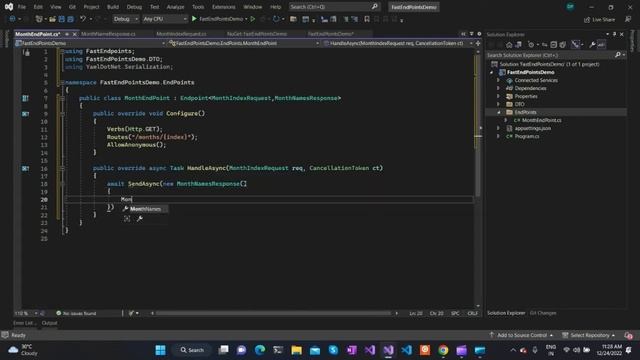640x360 pixels.
Task: Click No issues found indicator
Action: (76, 313)
